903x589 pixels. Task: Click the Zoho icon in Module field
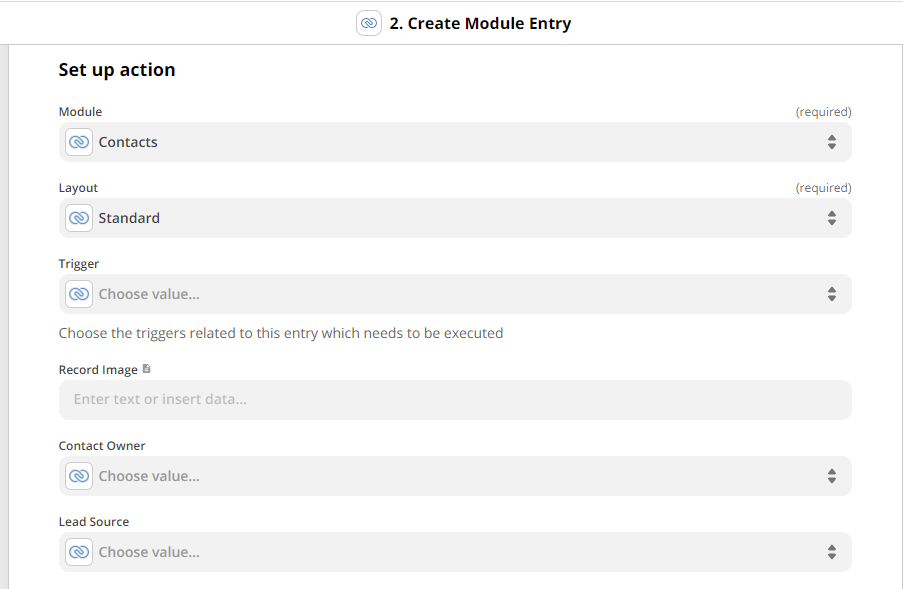(x=79, y=142)
